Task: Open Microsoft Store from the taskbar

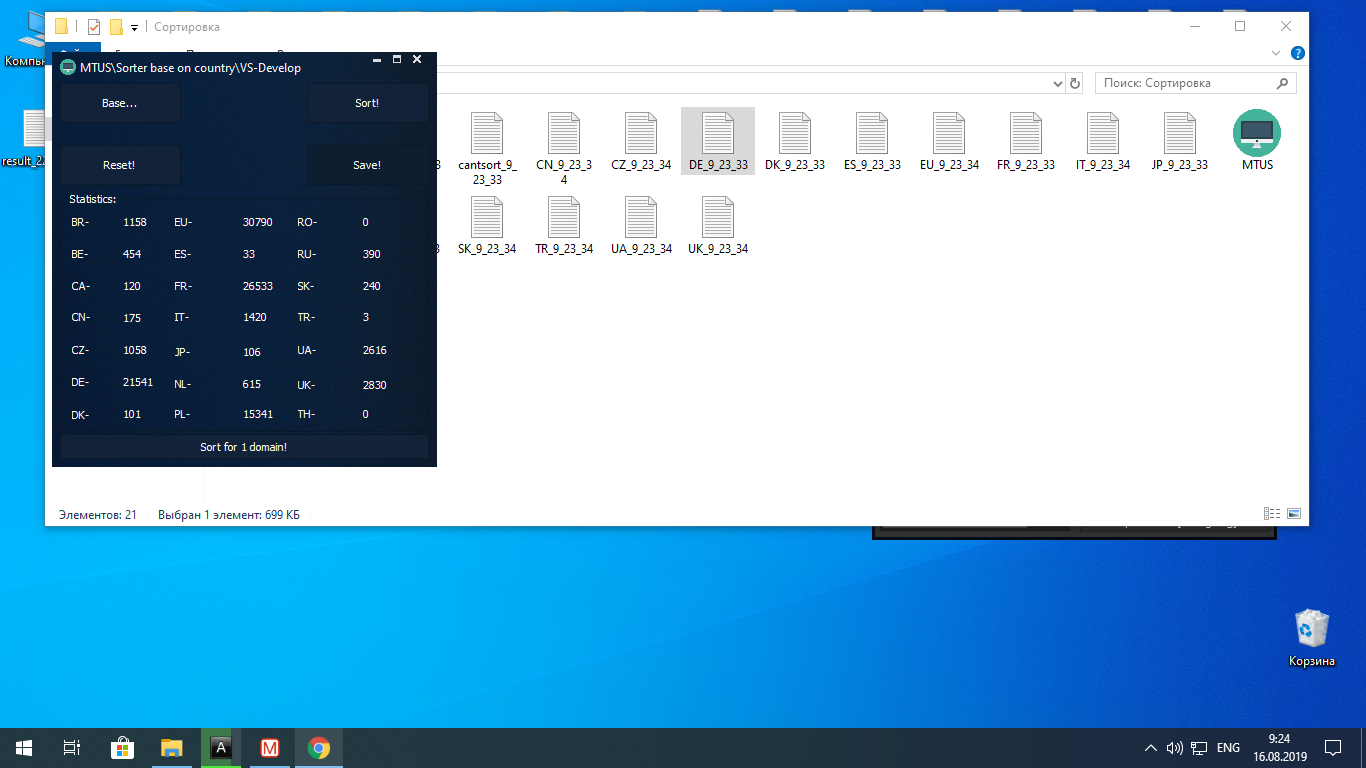Action: 122,748
